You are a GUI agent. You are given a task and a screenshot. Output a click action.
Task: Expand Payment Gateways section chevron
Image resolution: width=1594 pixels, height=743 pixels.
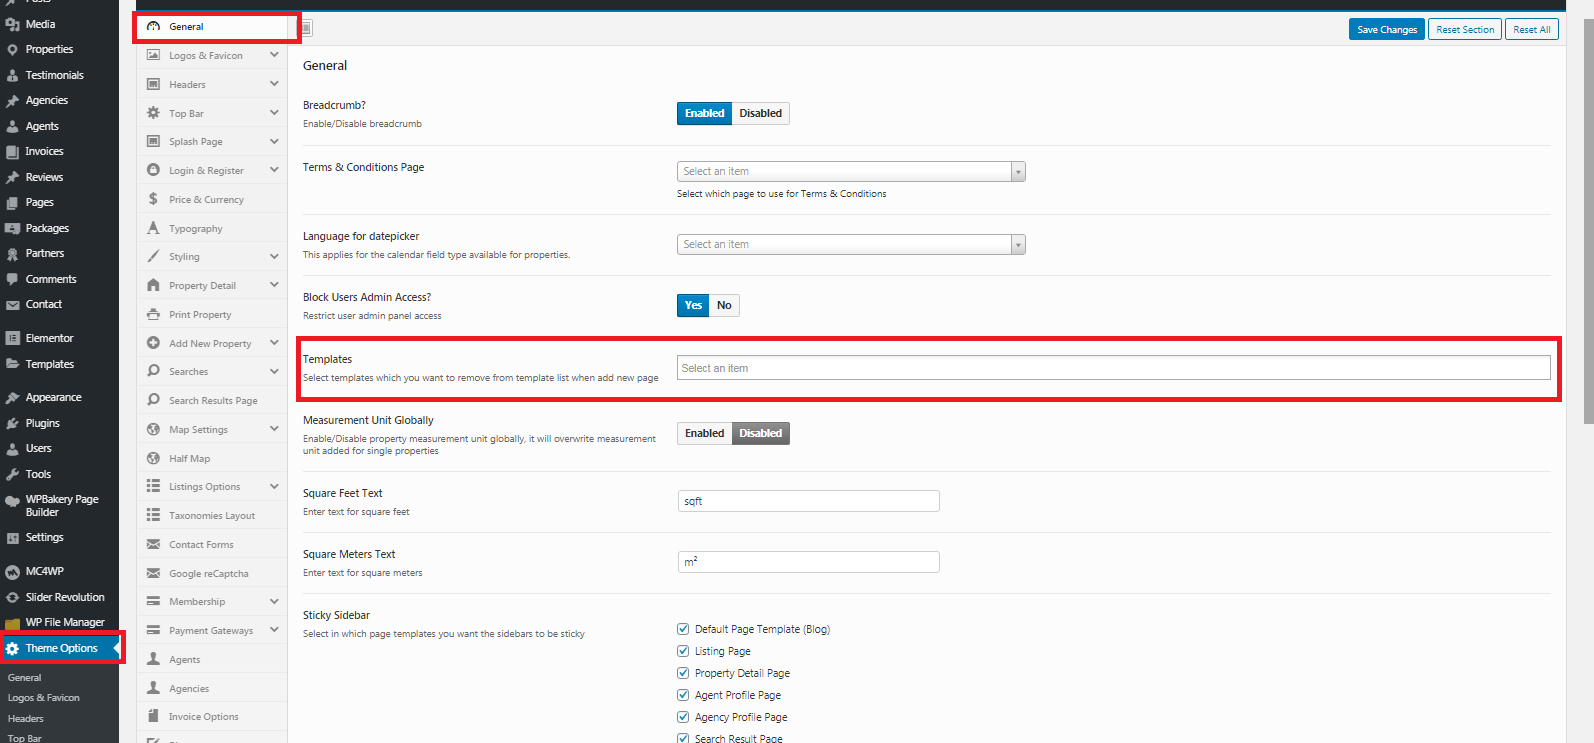(x=274, y=630)
